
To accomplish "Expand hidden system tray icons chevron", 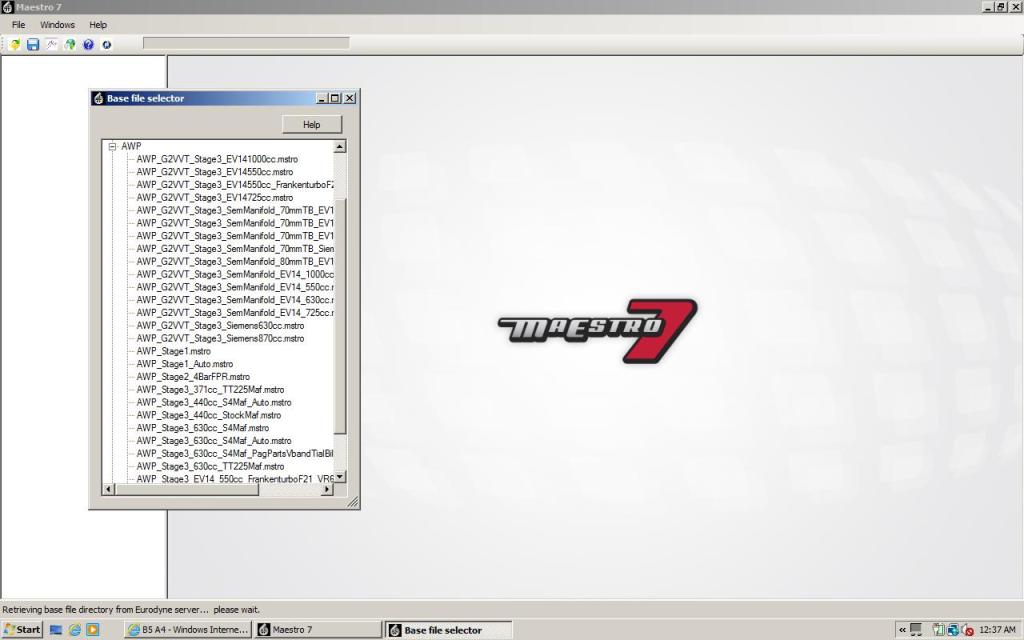I will pos(903,630).
